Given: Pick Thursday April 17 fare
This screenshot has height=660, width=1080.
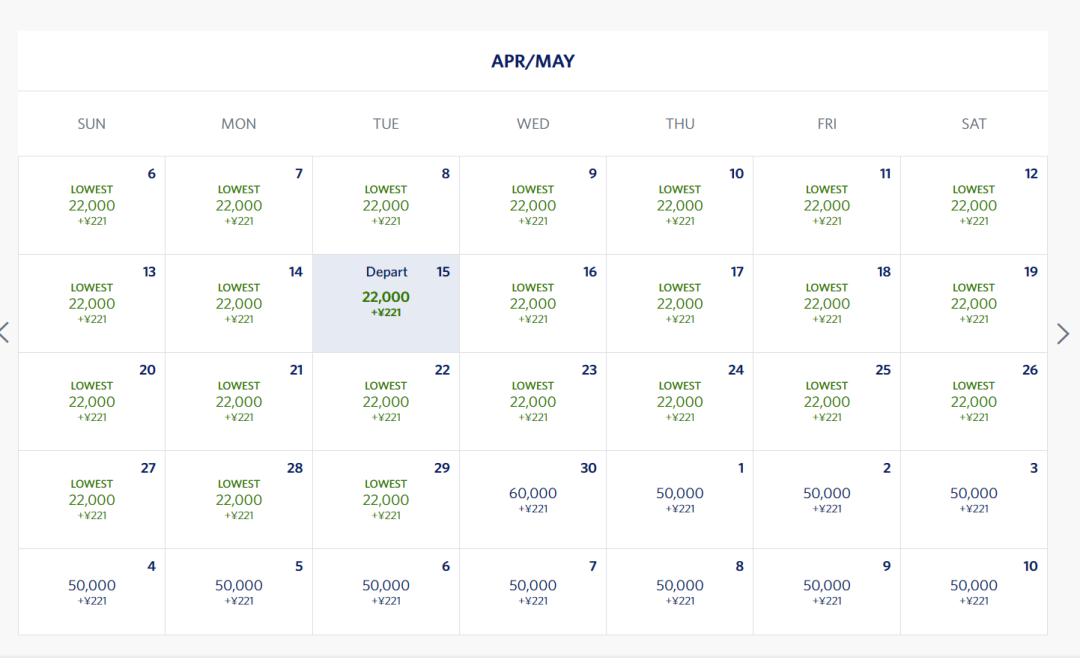Looking at the screenshot, I should 680,304.
